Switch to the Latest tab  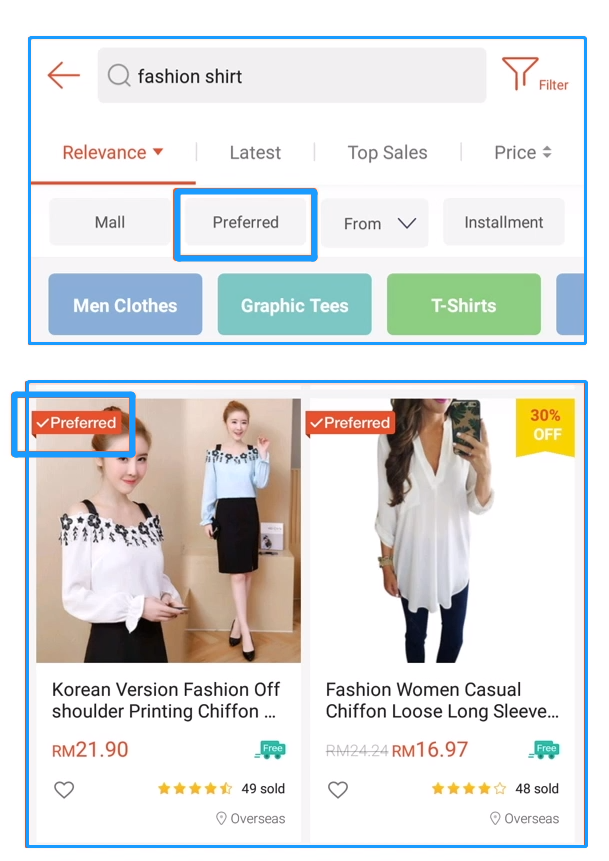[255, 153]
